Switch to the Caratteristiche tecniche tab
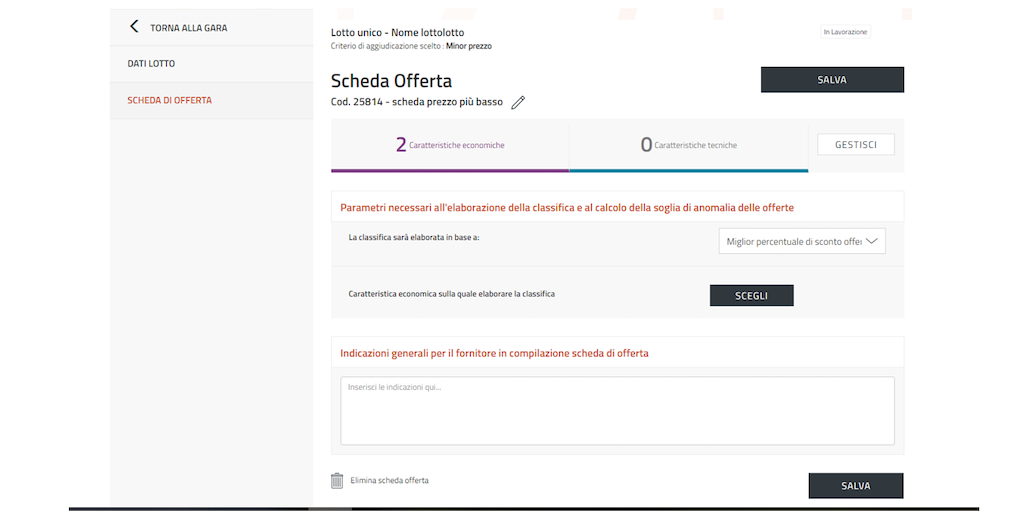Screen dimensions: 1024x523 pos(688,146)
